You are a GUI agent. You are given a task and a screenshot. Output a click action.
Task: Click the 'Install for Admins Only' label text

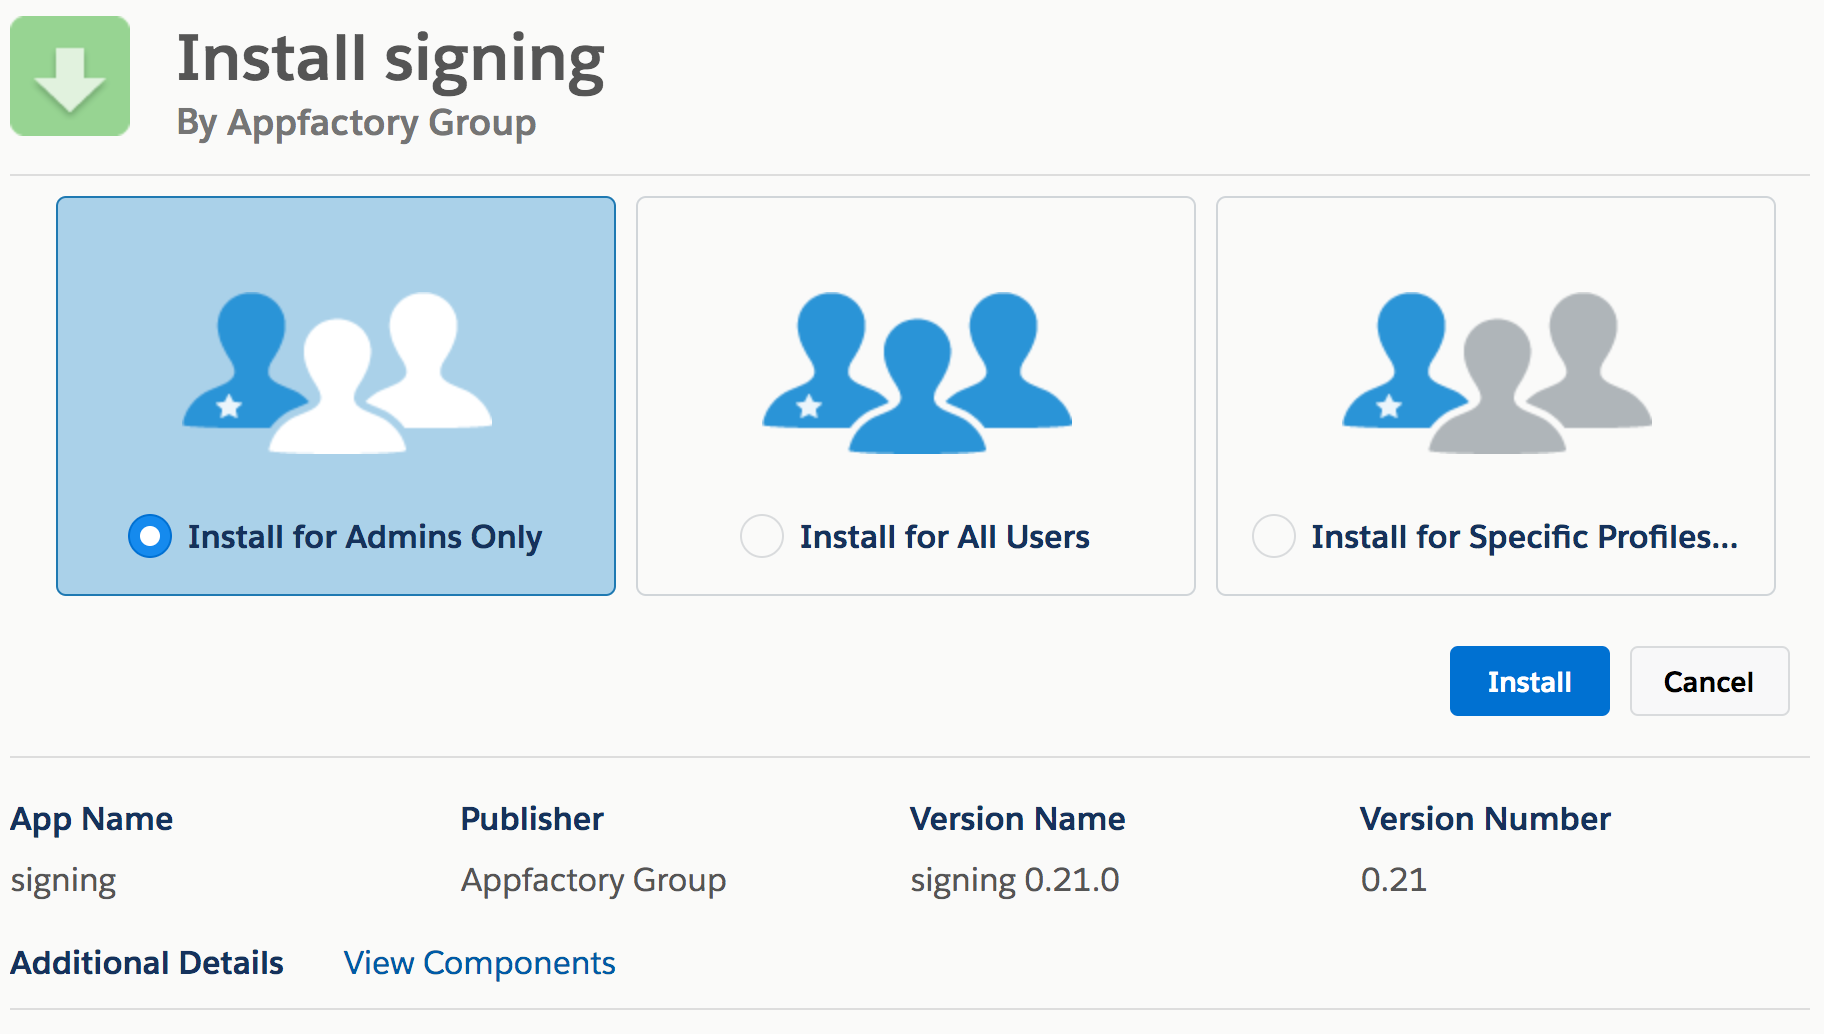[x=364, y=537]
